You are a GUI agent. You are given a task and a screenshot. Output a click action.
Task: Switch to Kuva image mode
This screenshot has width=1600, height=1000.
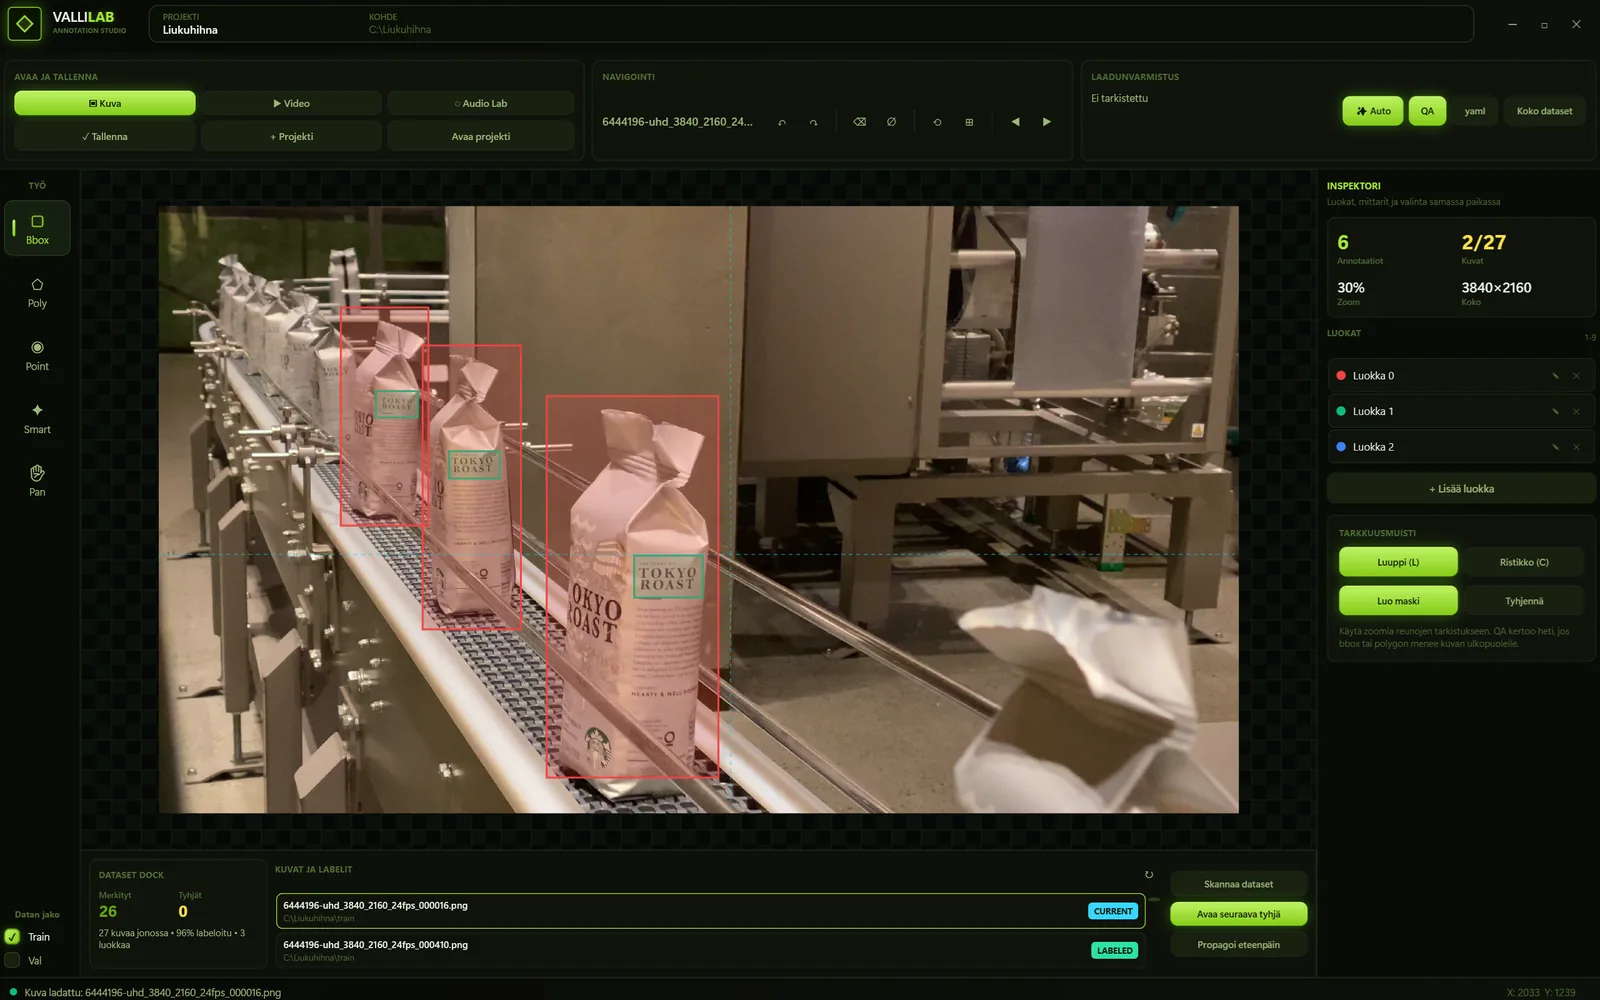105,103
